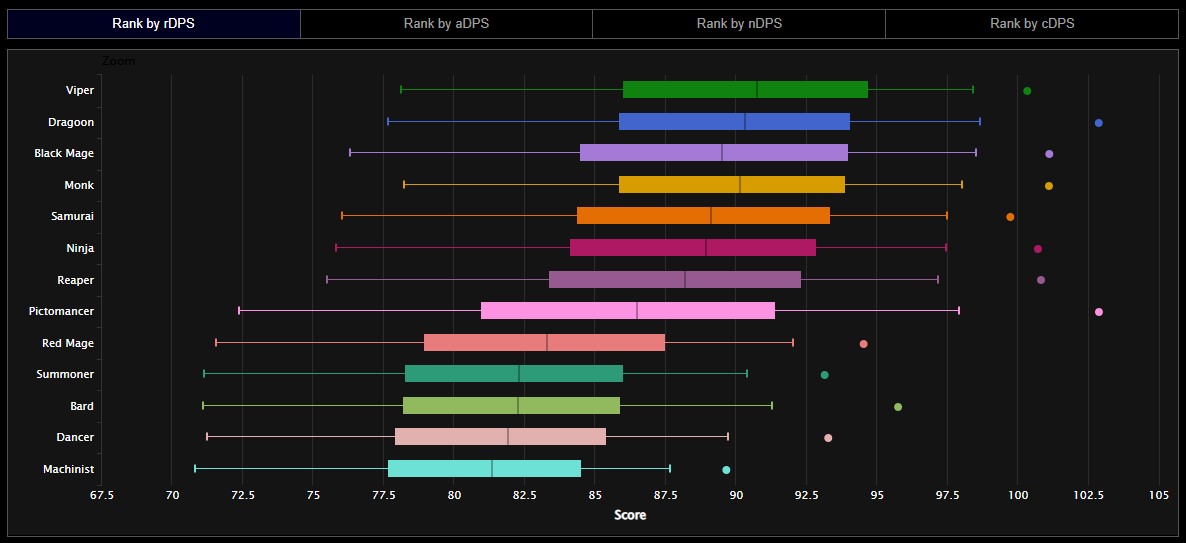1186x543 pixels.
Task: Click the blue Dragoon box plot bar
Action: point(734,121)
